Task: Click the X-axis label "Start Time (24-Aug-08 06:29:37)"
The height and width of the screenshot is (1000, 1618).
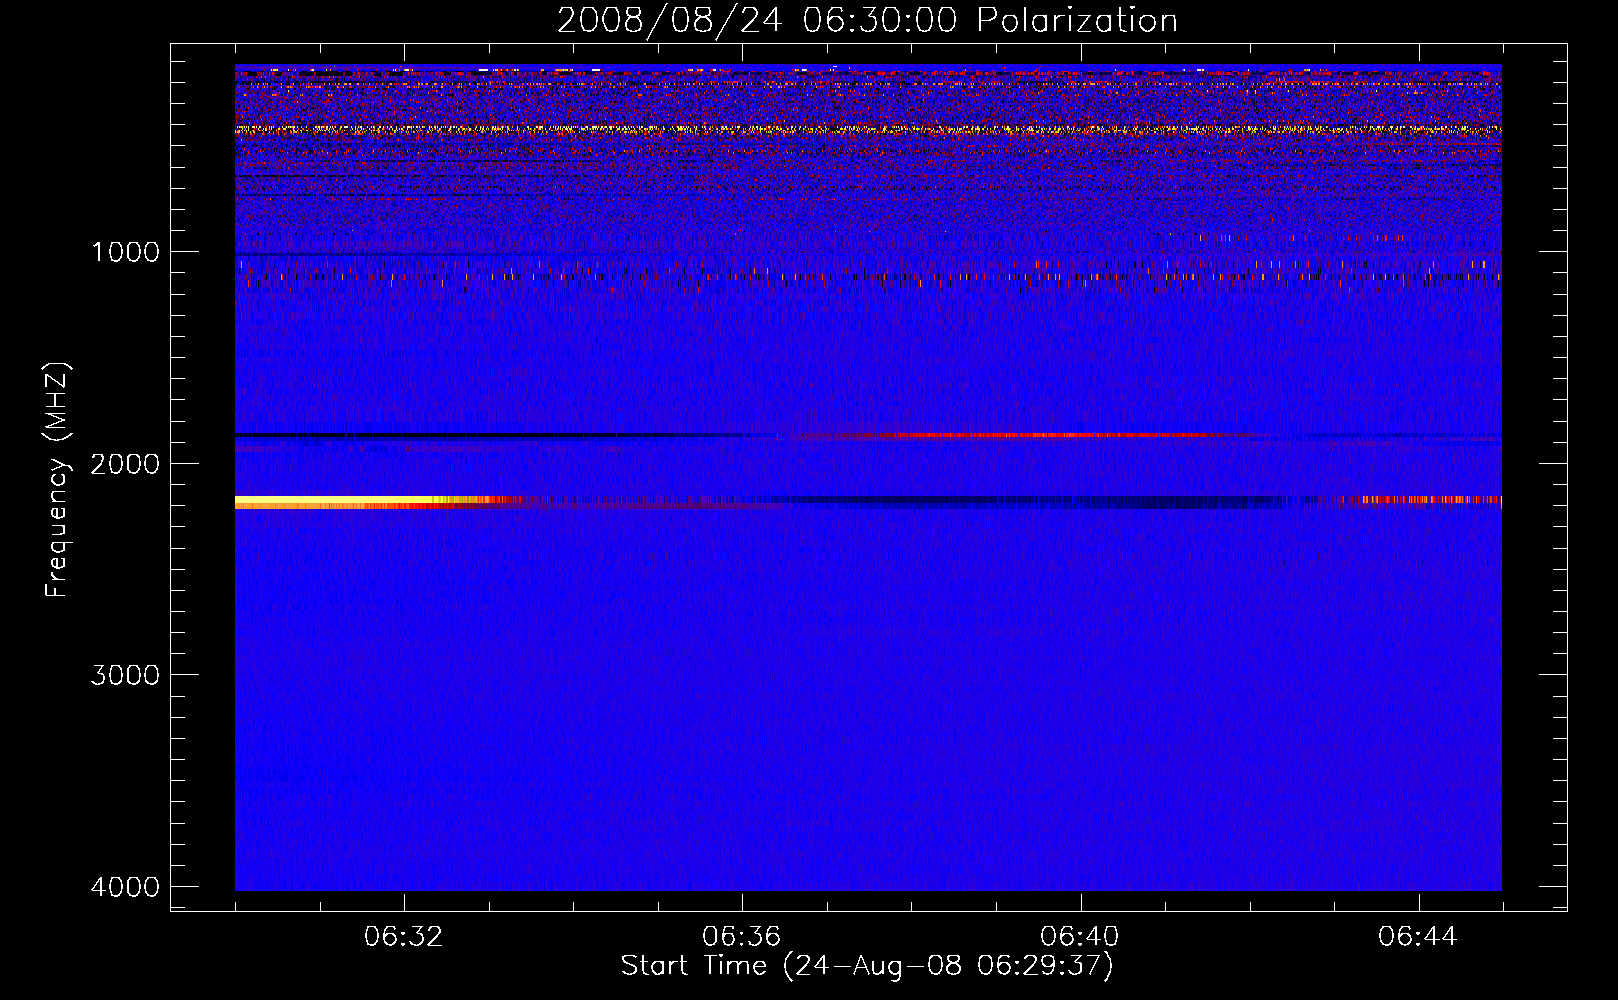Action: tap(867, 966)
